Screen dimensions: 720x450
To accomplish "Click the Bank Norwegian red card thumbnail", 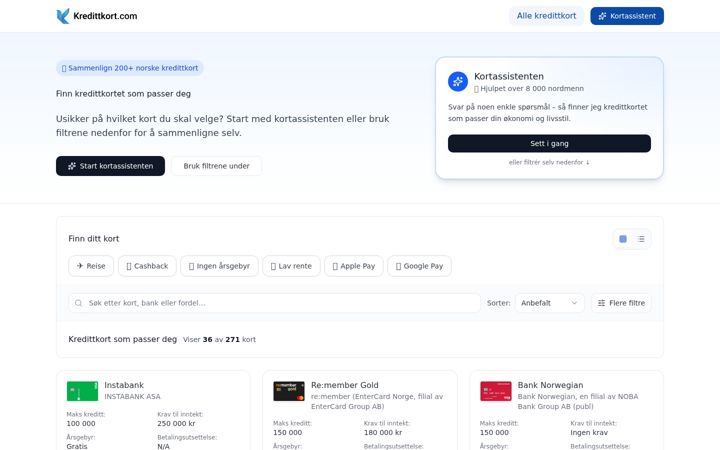I will pos(495,391).
